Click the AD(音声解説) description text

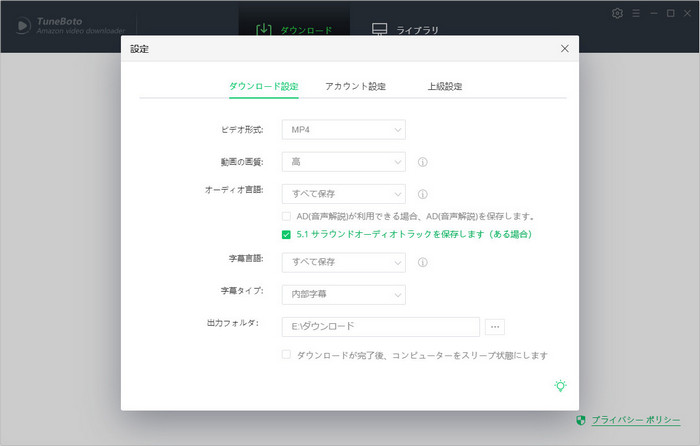[x=416, y=217]
